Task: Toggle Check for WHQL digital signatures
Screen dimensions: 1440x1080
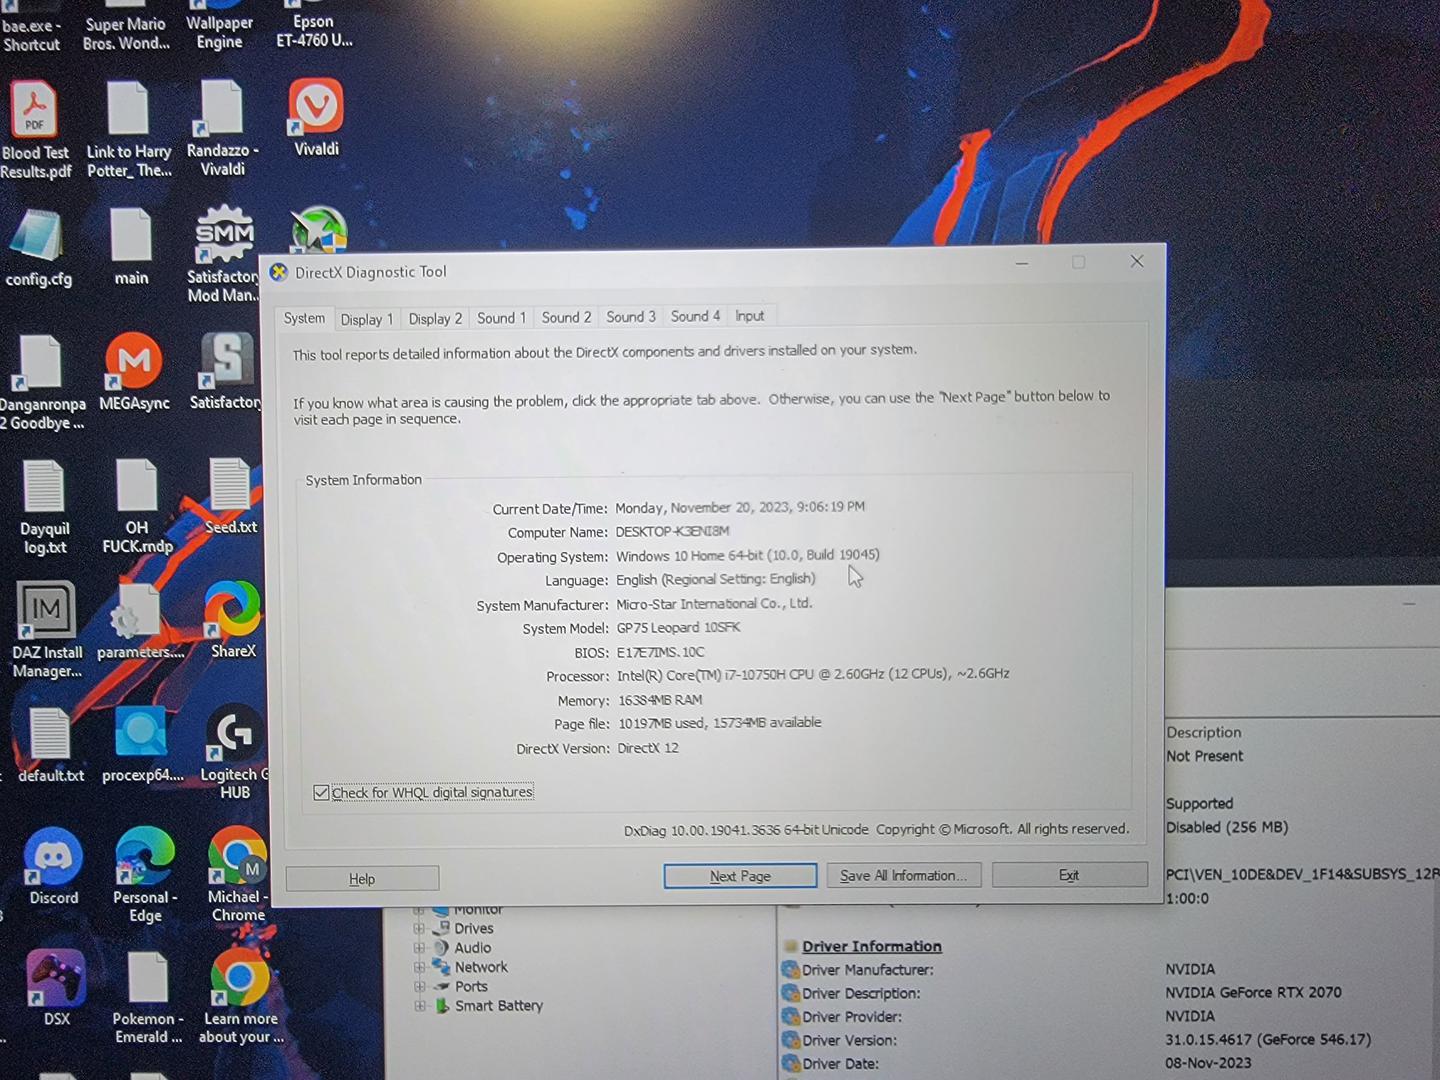Action: [x=321, y=793]
